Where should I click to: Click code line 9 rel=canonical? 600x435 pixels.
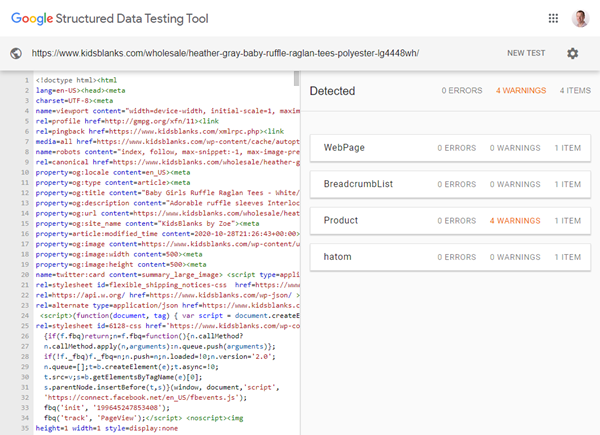click(x=168, y=162)
